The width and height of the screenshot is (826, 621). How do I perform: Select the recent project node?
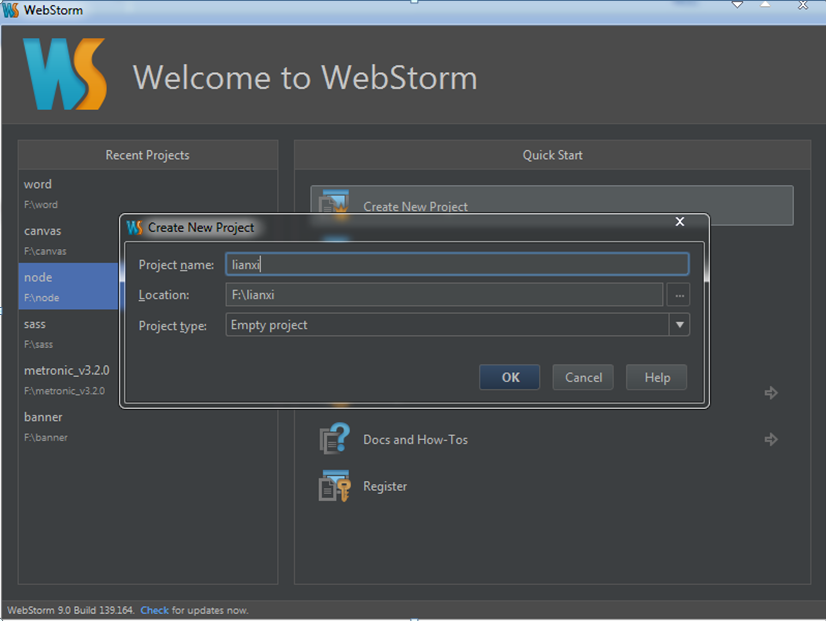[x=68, y=286]
